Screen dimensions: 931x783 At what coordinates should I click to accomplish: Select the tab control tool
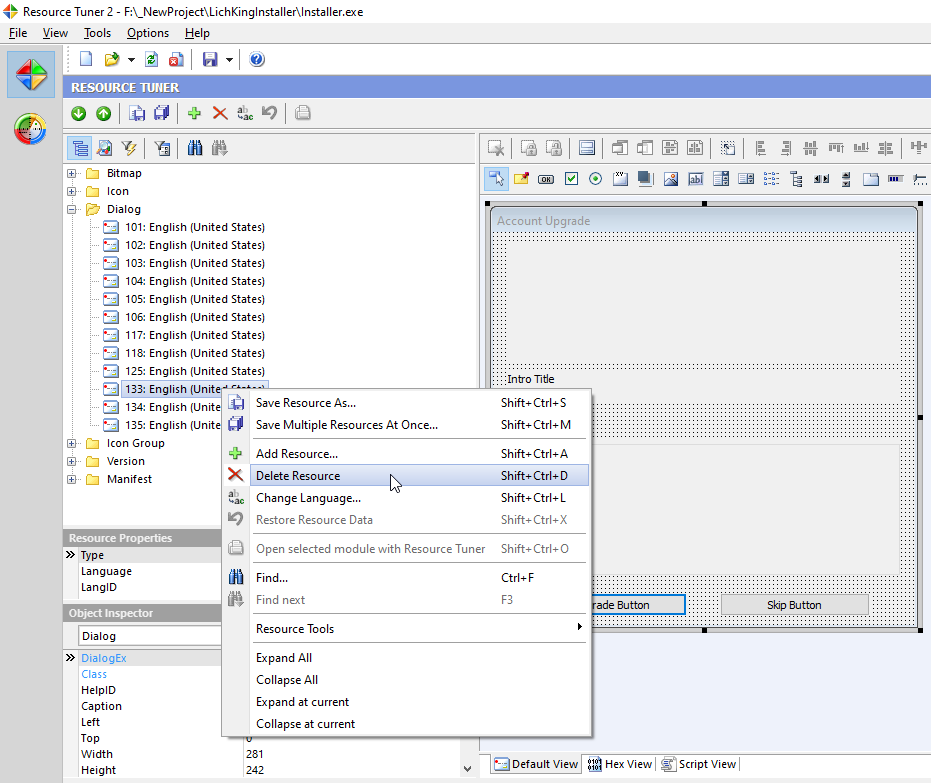[870, 179]
